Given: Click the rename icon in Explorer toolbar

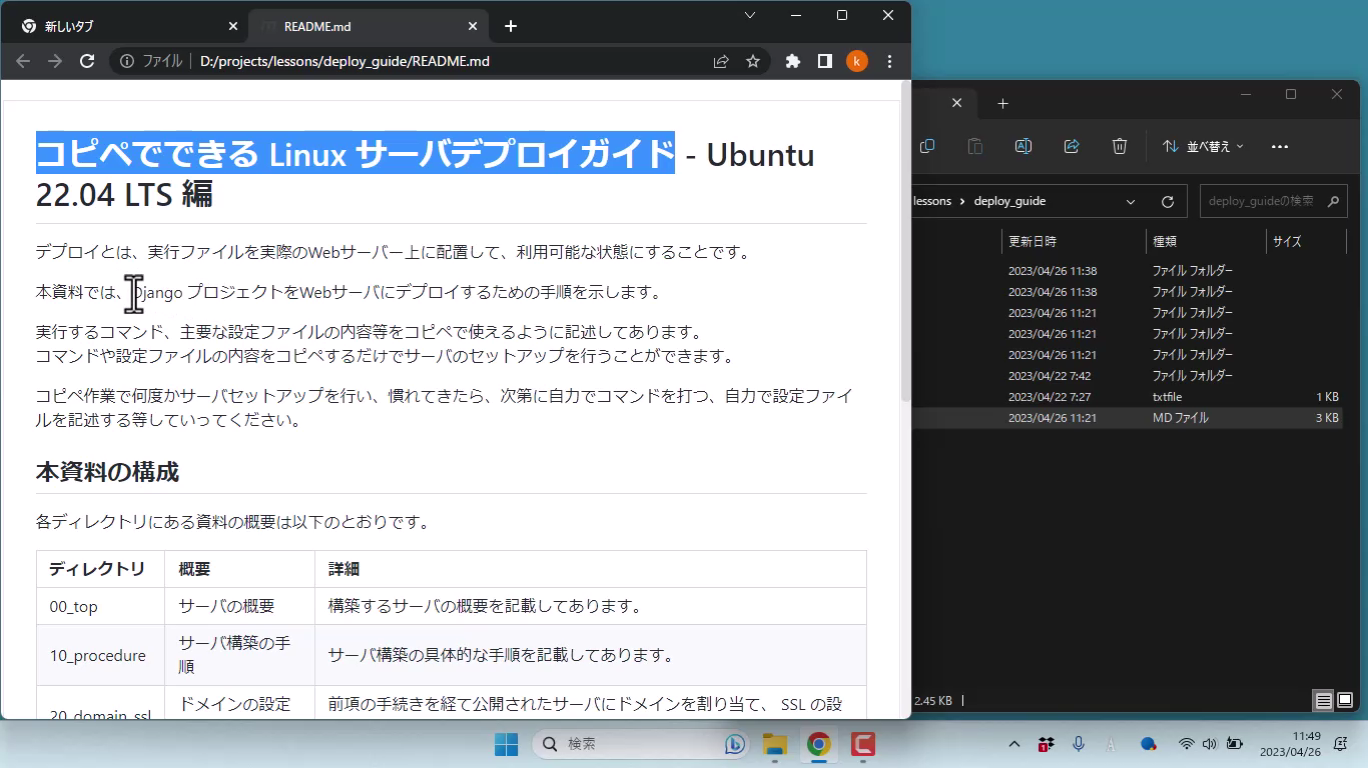Looking at the screenshot, I should coord(1023,146).
